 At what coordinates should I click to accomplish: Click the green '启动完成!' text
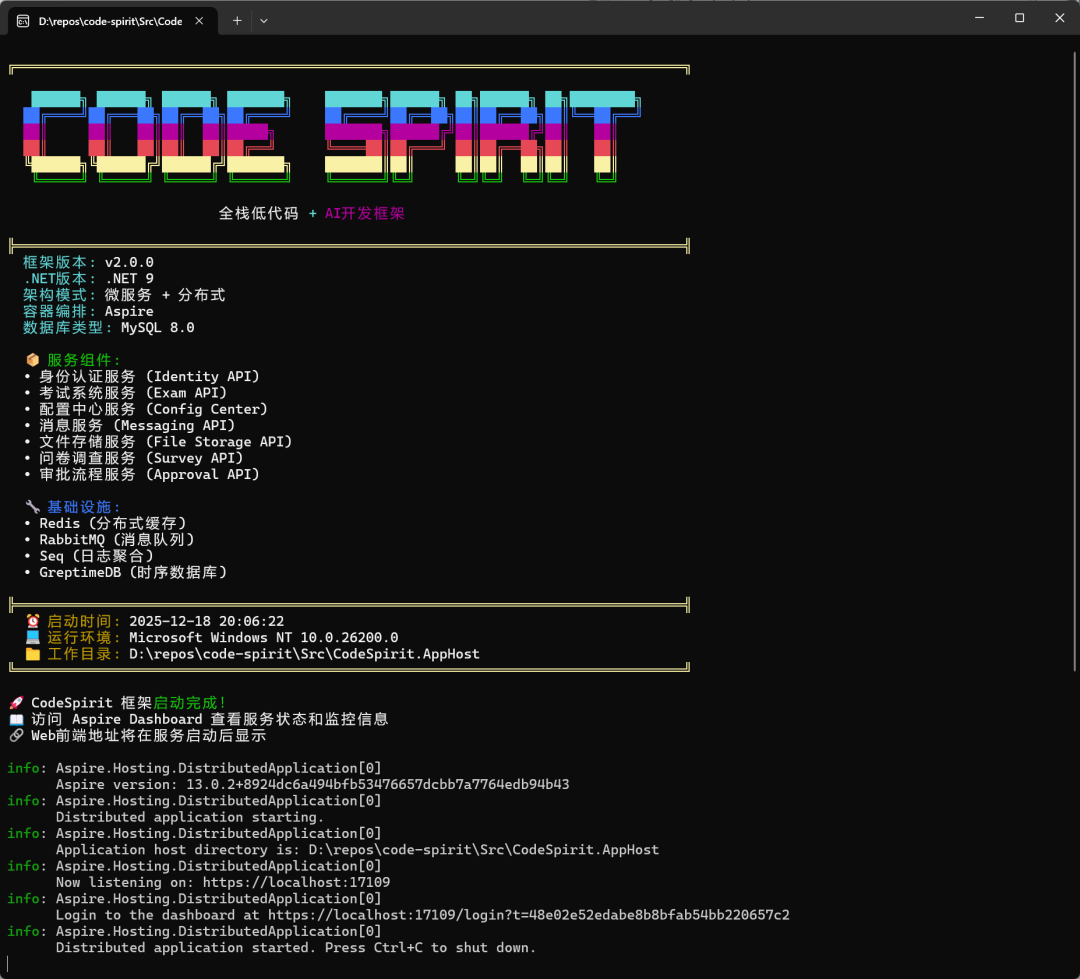189,703
